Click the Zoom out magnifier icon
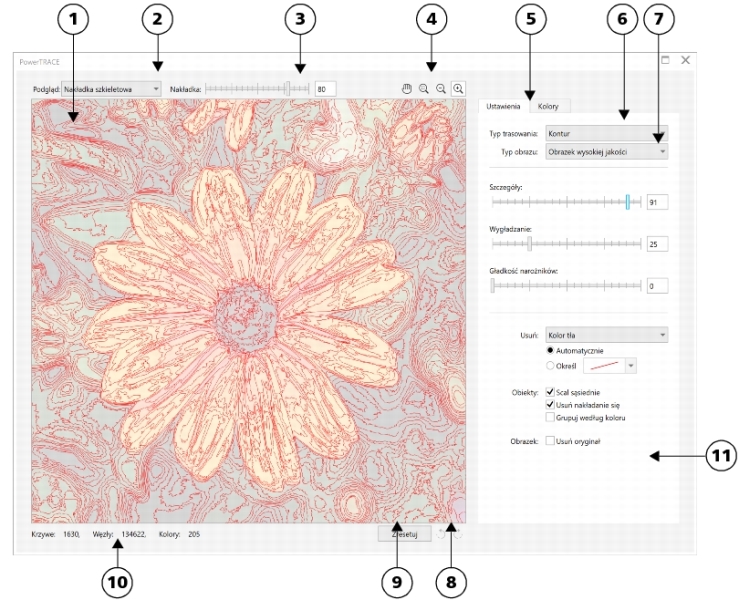739x600 pixels. 441,89
